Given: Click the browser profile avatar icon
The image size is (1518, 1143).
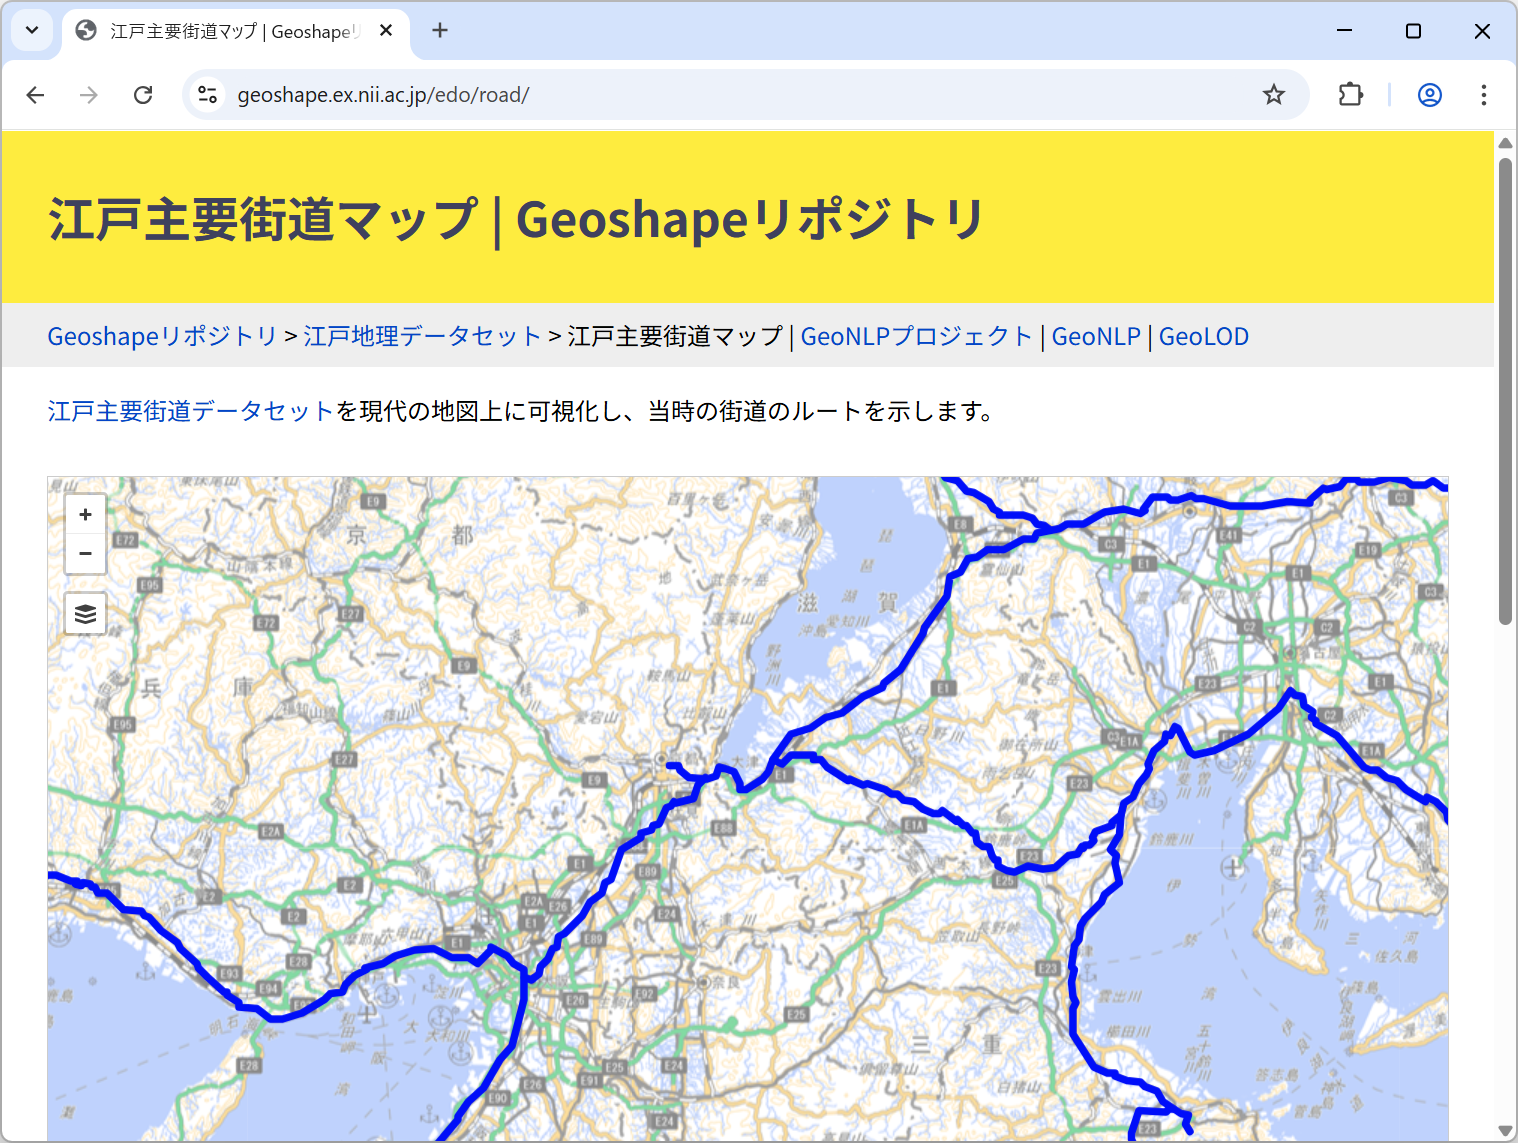Looking at the screenshot, I should coord(1429,94).
